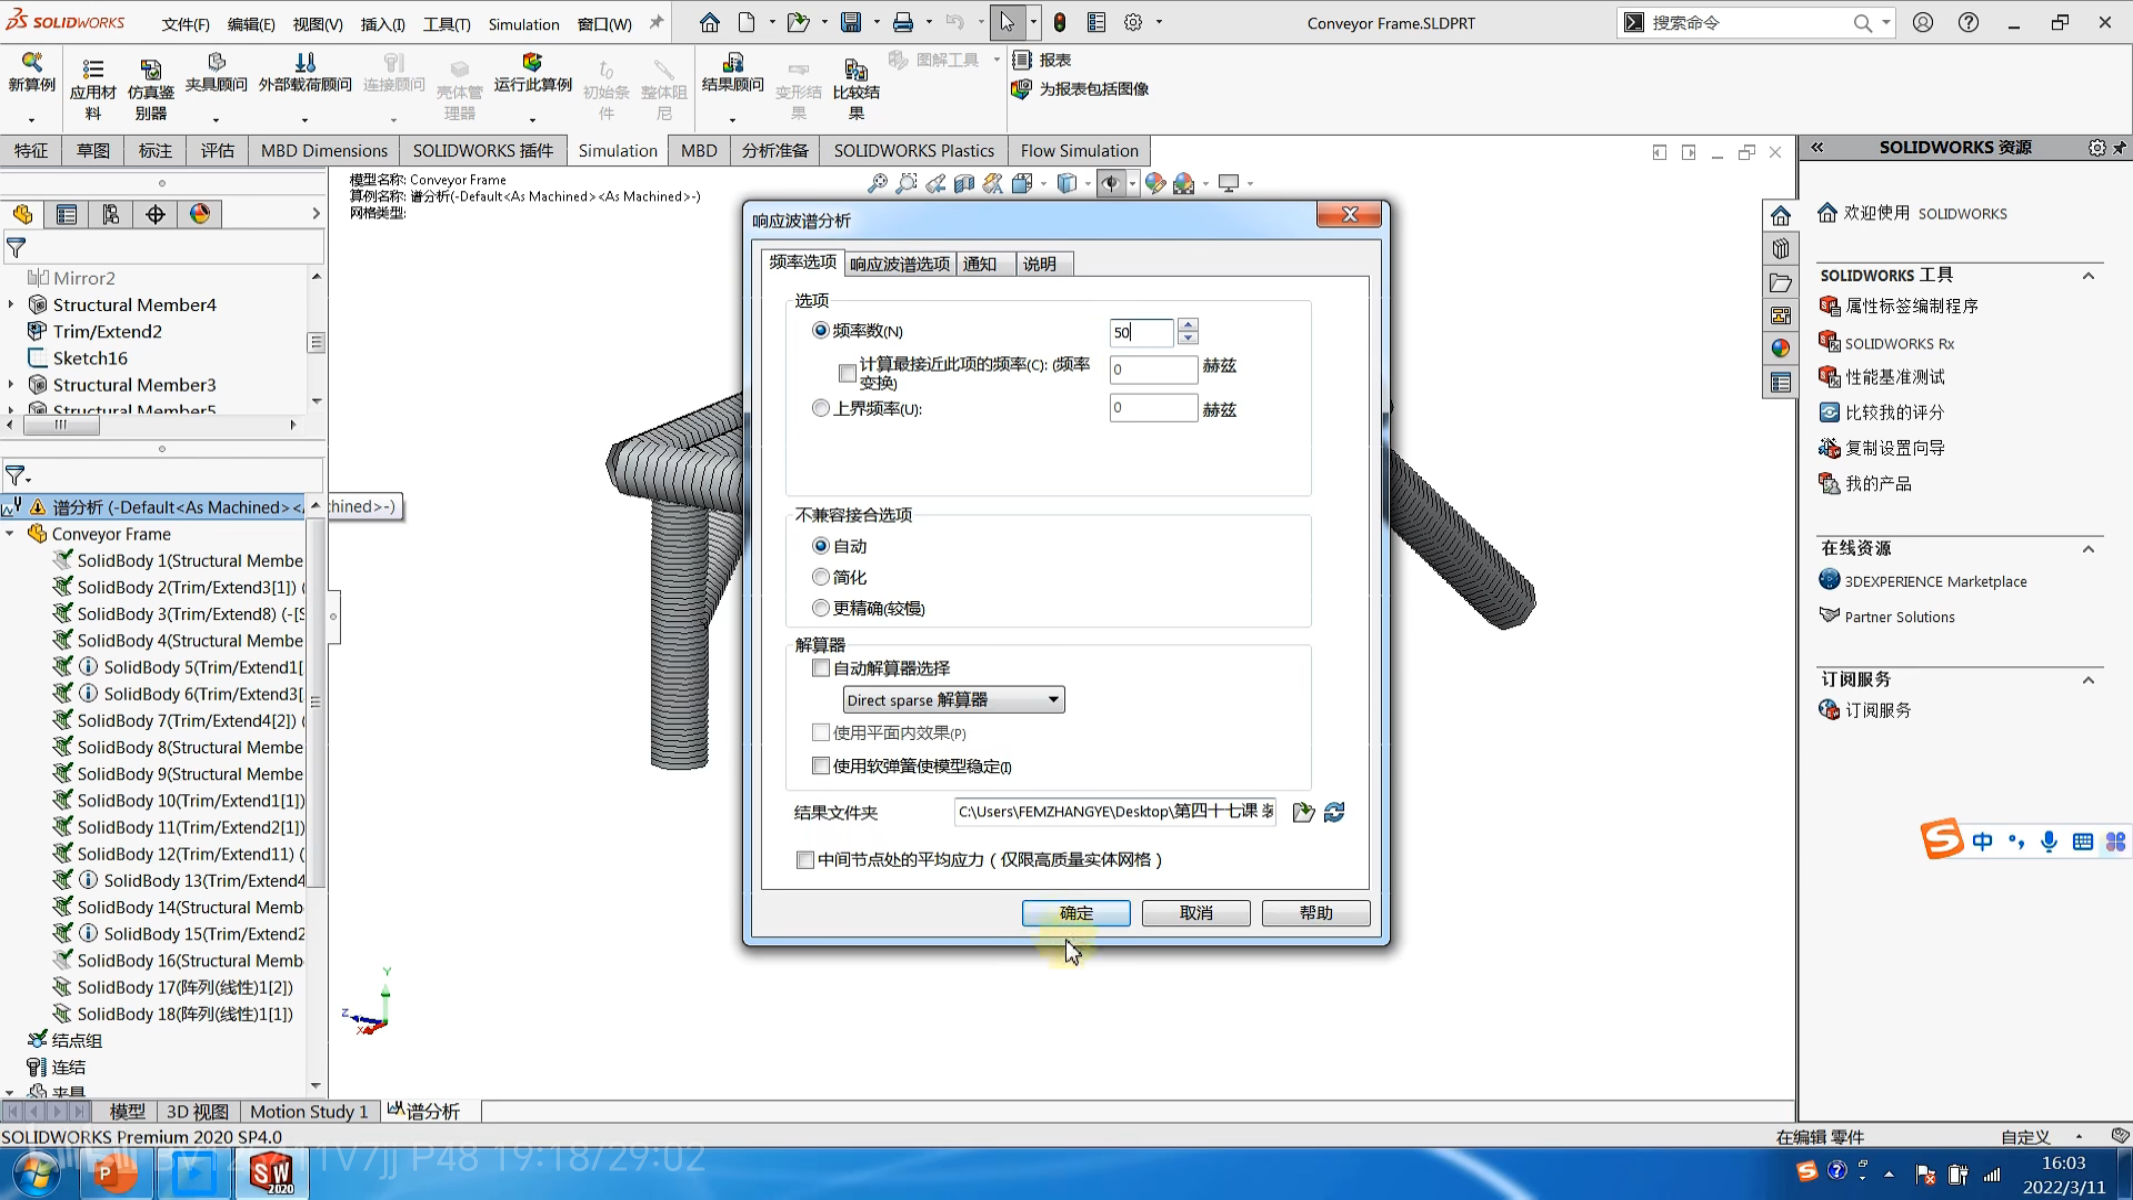2133x1200 pixels.
Task: Click the 结果文件夹 path field
Action: pyautogui.click(x=1115, y=811)
